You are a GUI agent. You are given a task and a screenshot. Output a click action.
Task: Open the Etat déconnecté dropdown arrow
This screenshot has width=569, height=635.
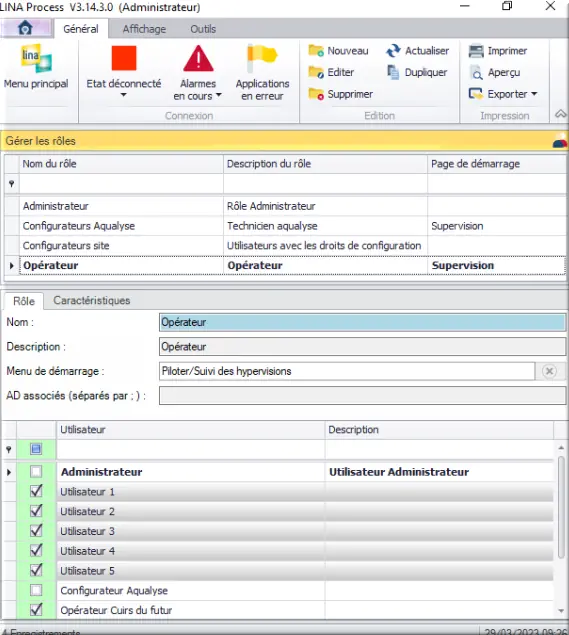coord(124,95)
